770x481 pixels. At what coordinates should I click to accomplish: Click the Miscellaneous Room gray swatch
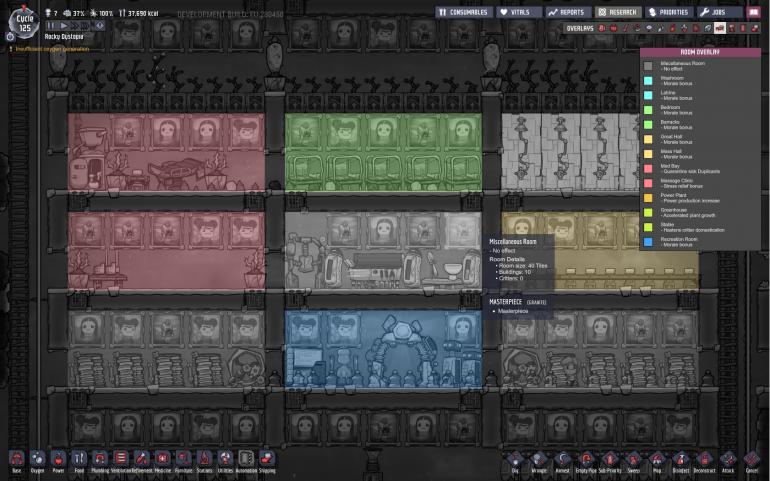pos(648,66)
